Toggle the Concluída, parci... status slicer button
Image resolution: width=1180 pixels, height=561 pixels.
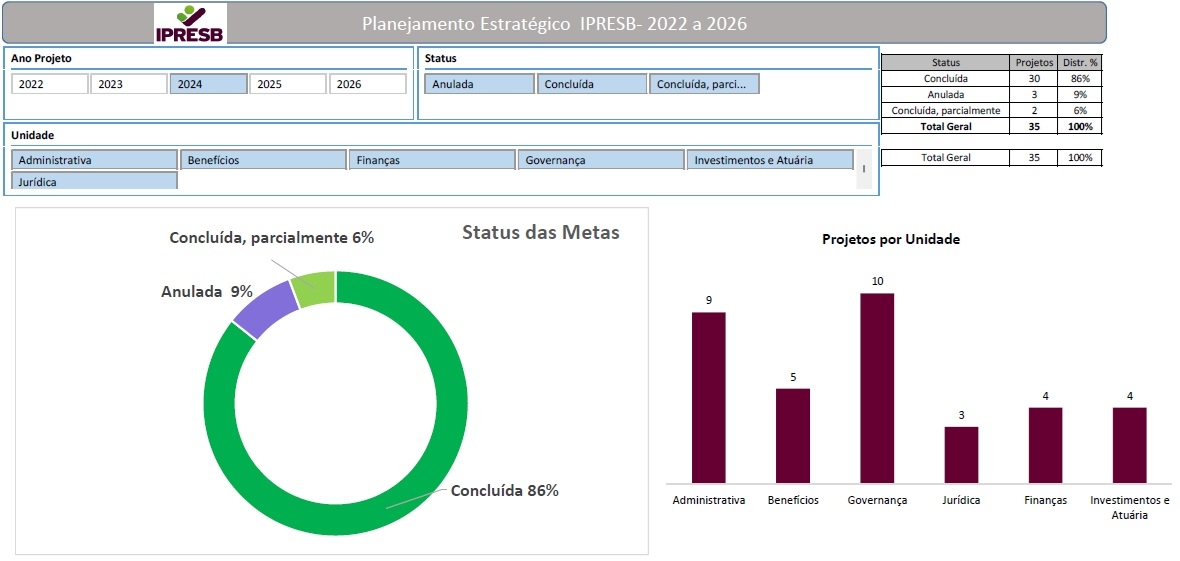(704, 84)
